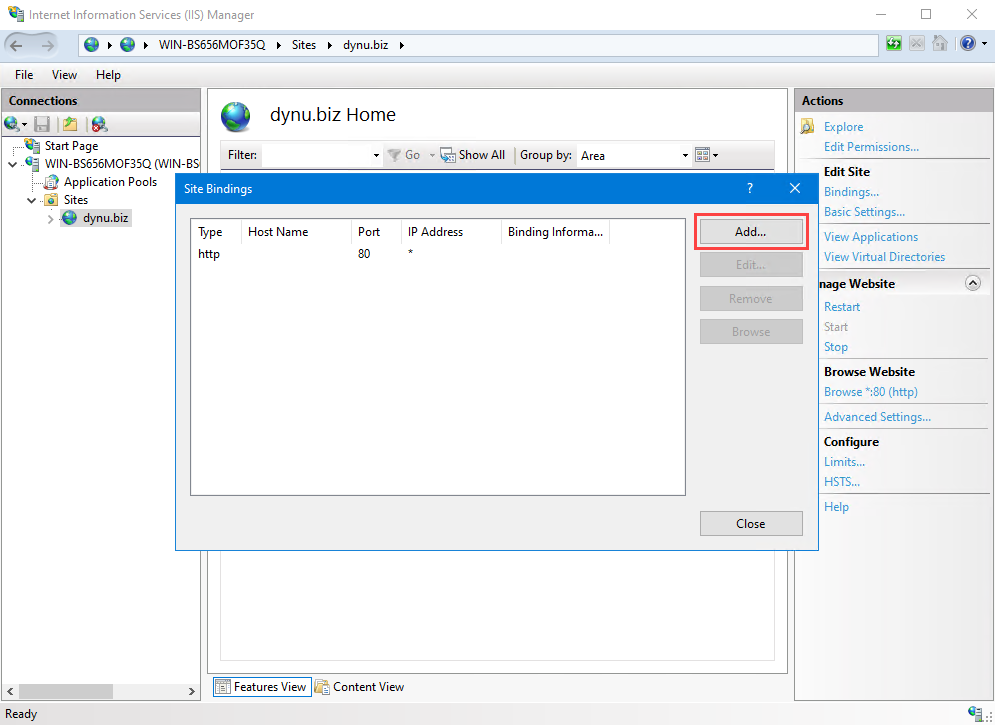The height and width of the screenshot is (725, 995).
Task: Collapse the Manage Website section chevron
Action: [973, 284]
